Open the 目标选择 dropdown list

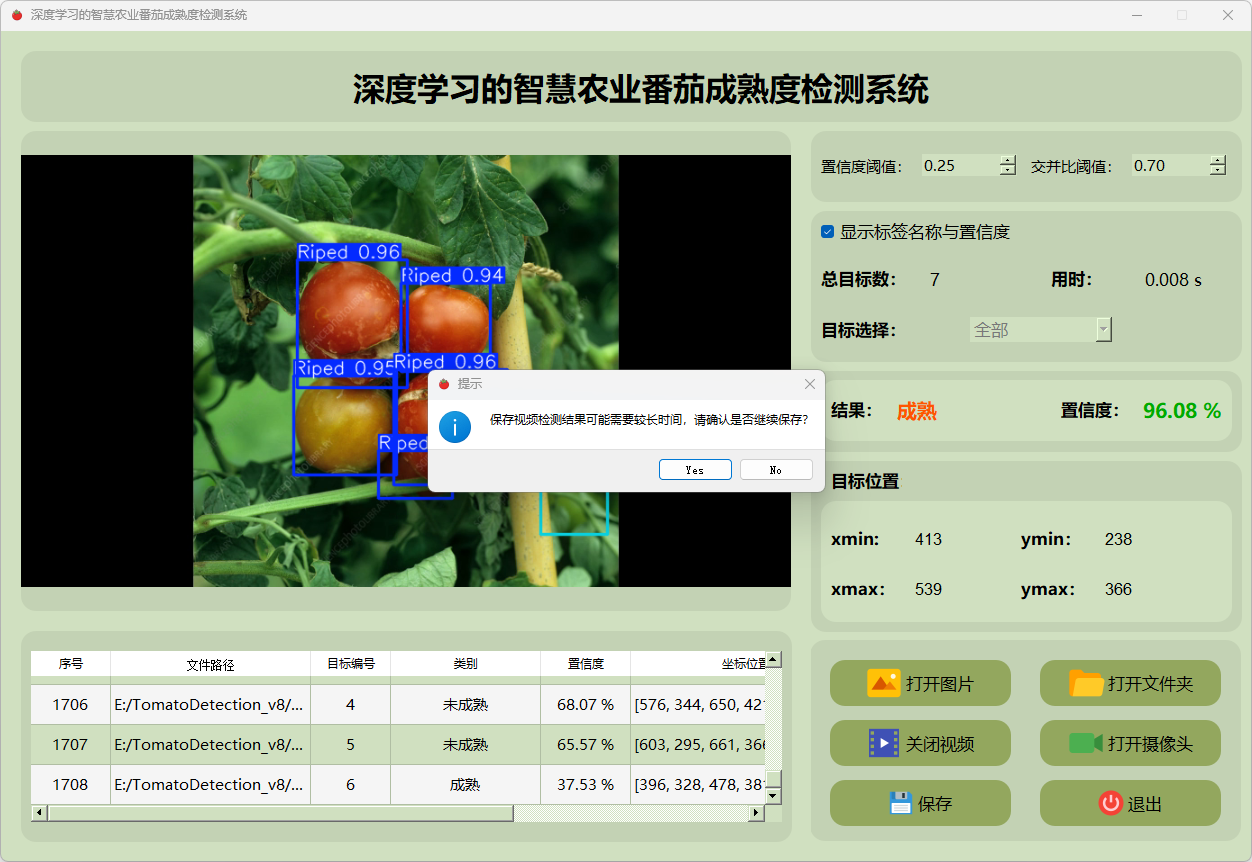pos(1103,330)
